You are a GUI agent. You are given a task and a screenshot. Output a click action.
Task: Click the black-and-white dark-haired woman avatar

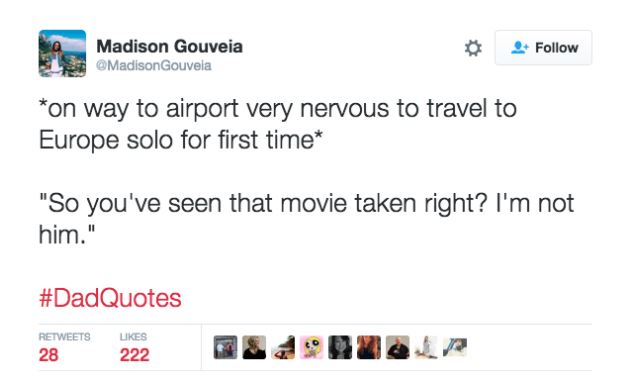[340, 348]
